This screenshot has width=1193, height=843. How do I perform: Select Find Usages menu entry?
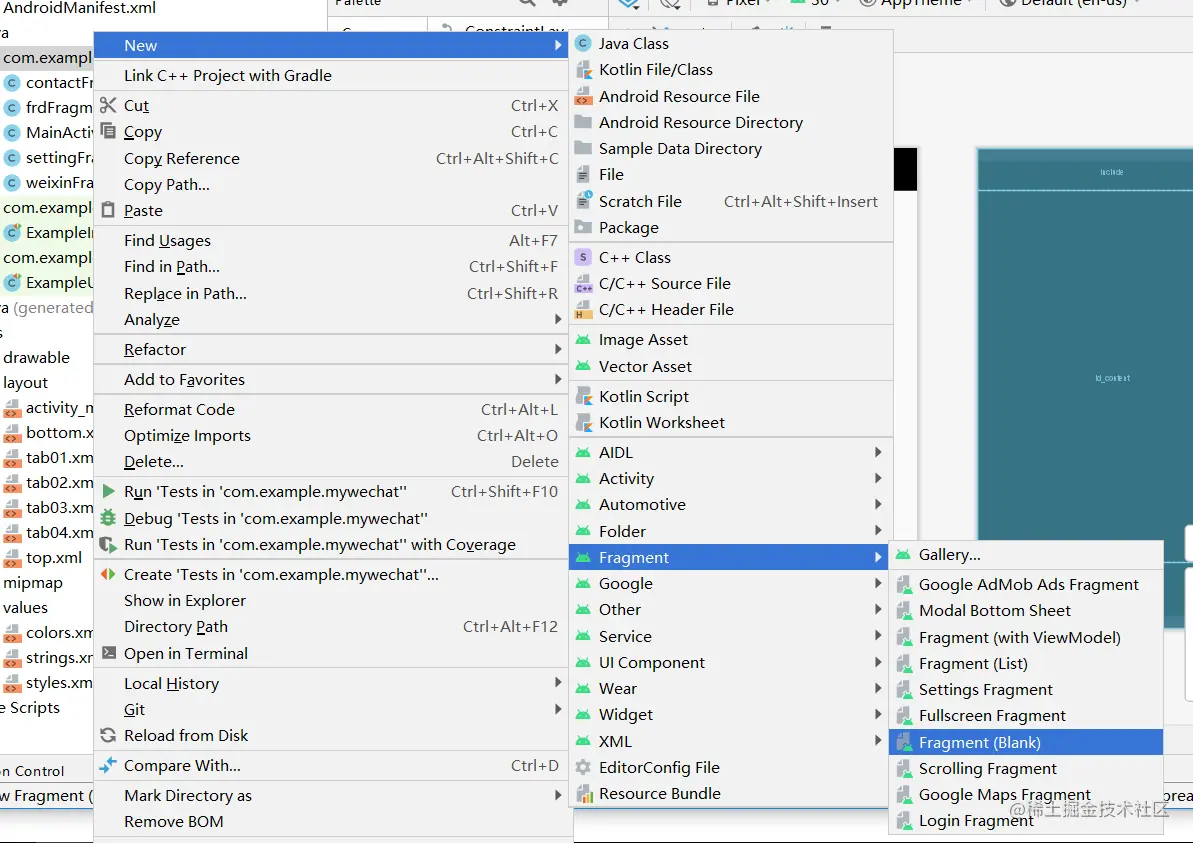pos(331,240)
